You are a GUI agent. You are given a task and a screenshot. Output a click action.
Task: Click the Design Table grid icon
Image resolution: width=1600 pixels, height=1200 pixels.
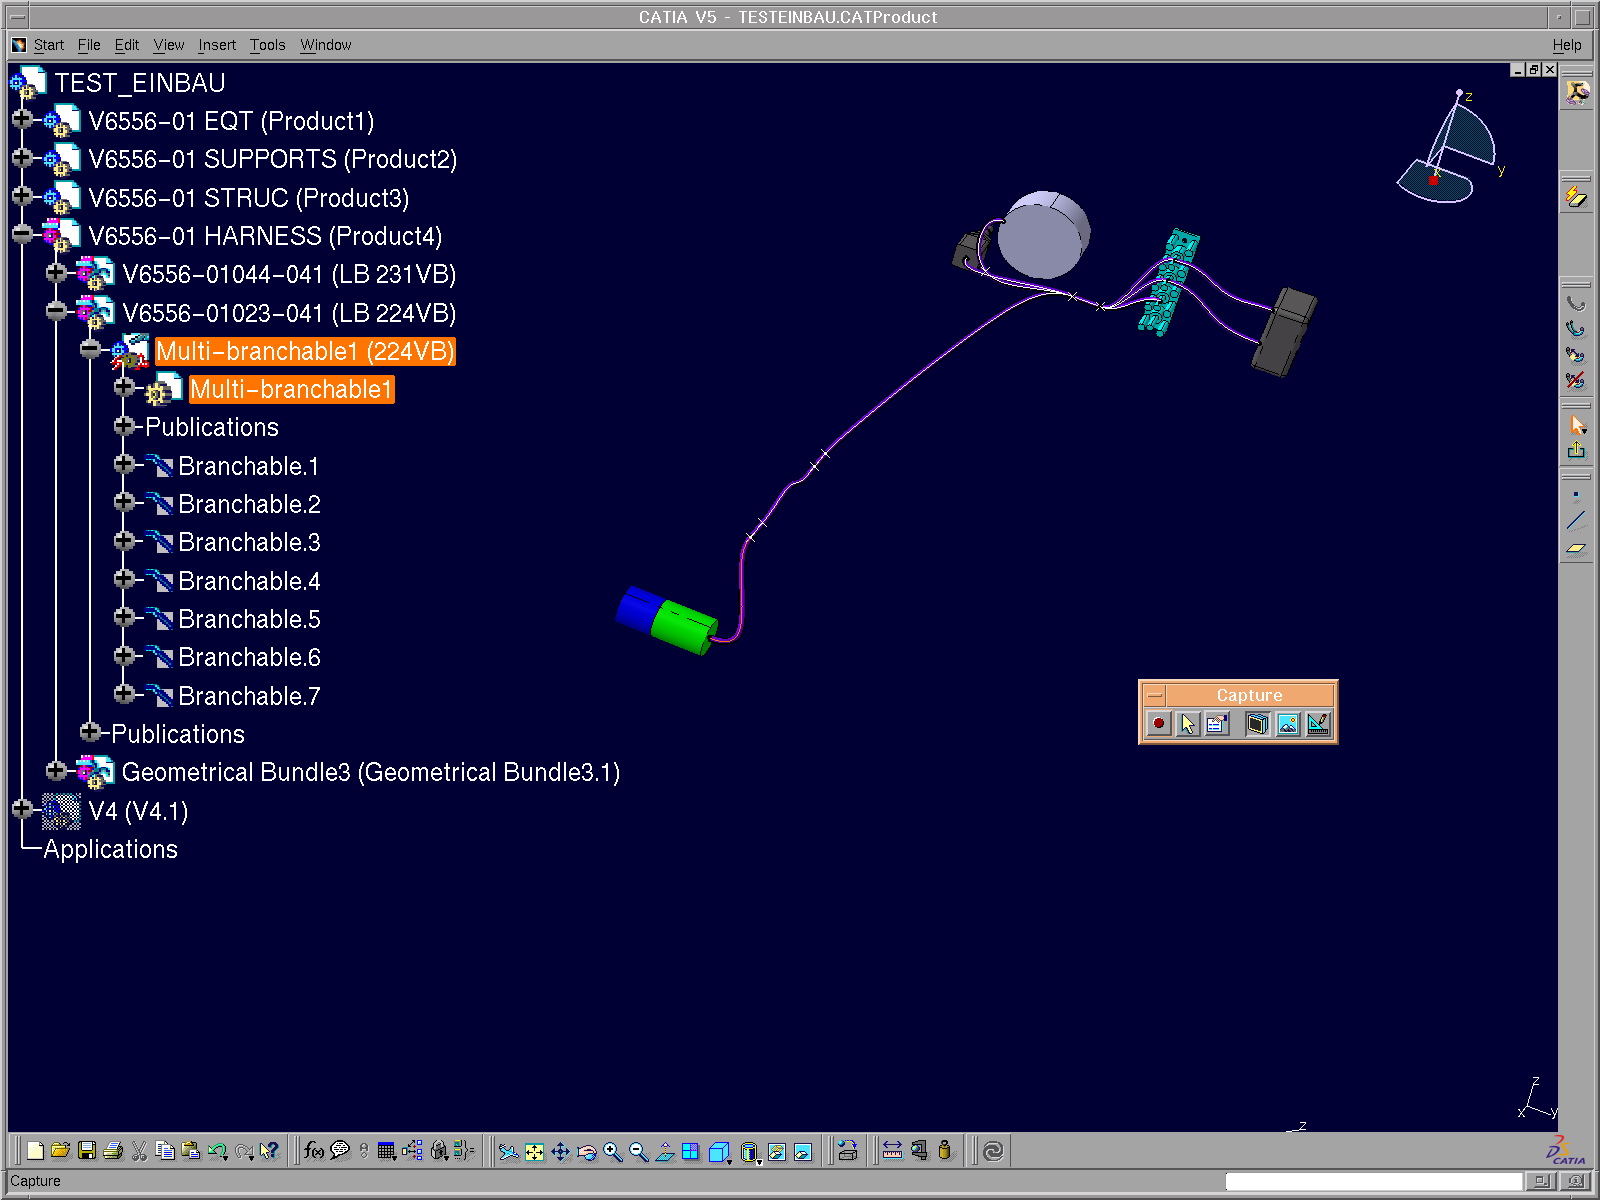tap(387, 1151)
